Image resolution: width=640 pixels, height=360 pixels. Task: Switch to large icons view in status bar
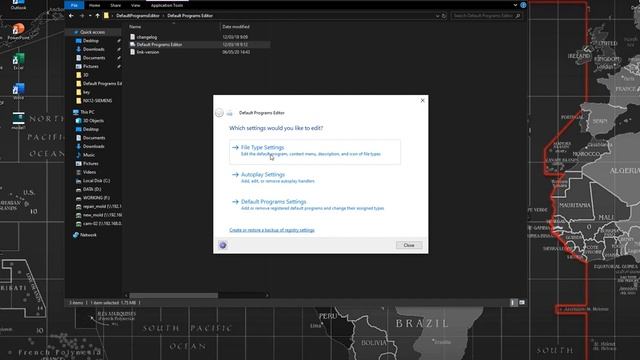tap(522, 302)
